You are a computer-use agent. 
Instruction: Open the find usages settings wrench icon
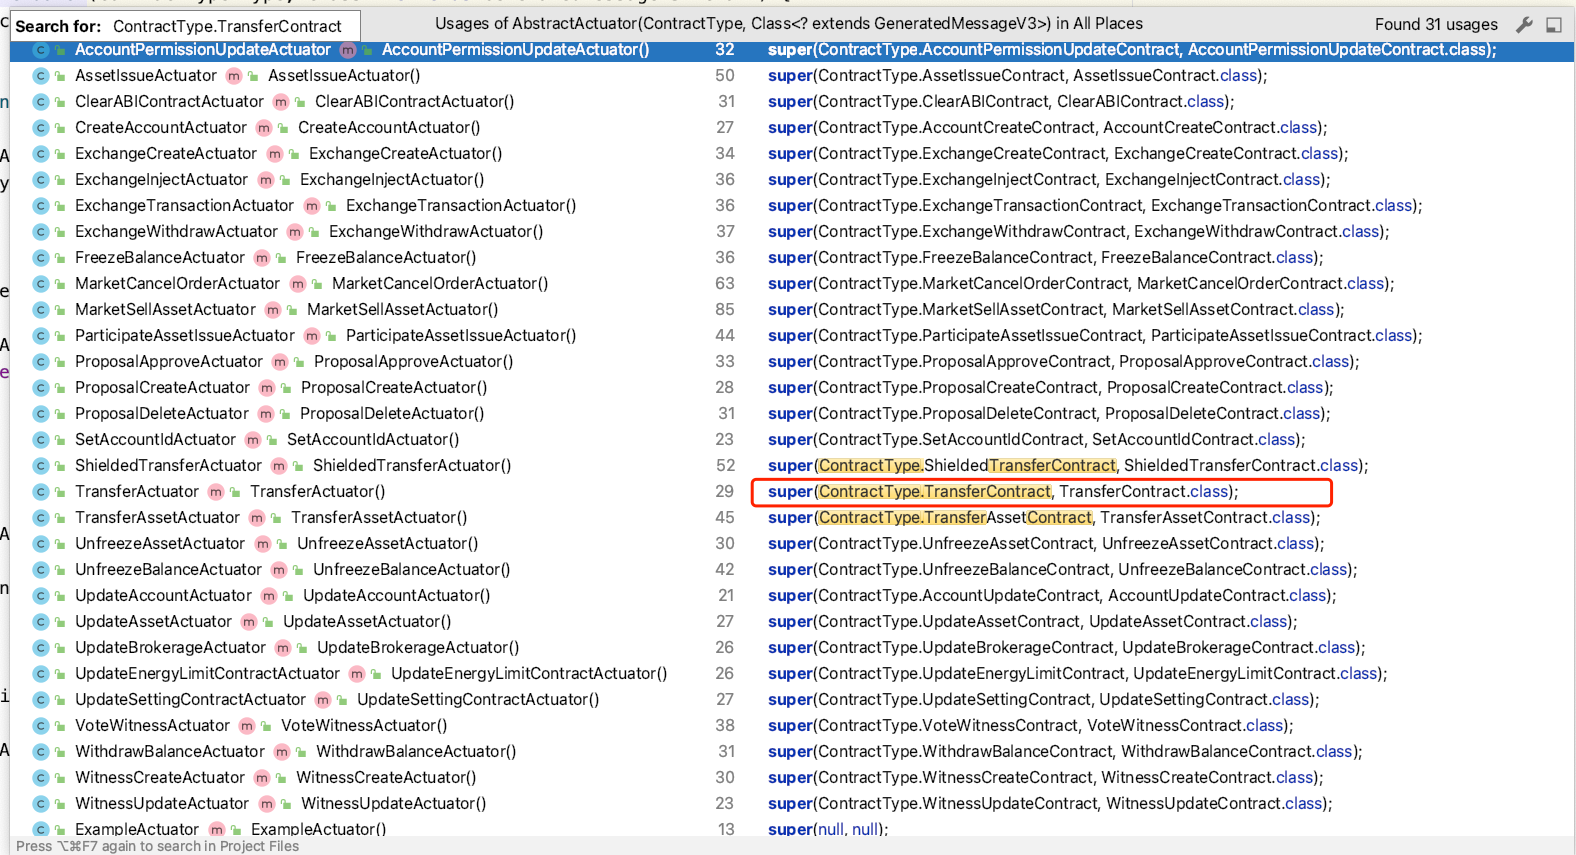click(x=1524, y=25)
